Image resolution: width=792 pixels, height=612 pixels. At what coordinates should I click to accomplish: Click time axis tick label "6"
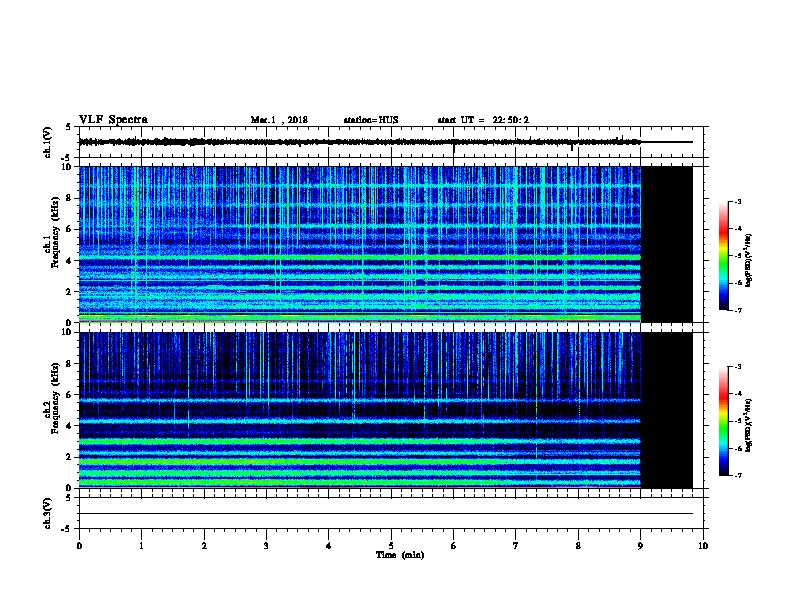point(453,546)
